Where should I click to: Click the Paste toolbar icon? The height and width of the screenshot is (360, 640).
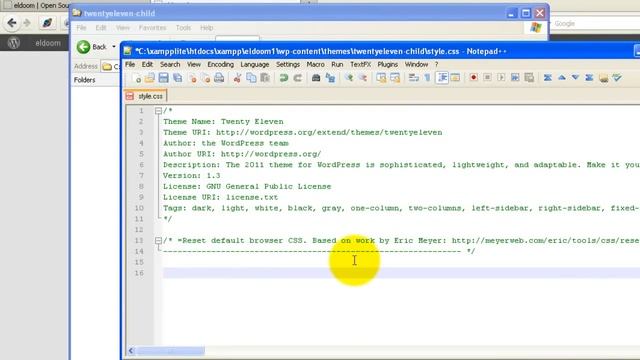click(265, 78)
